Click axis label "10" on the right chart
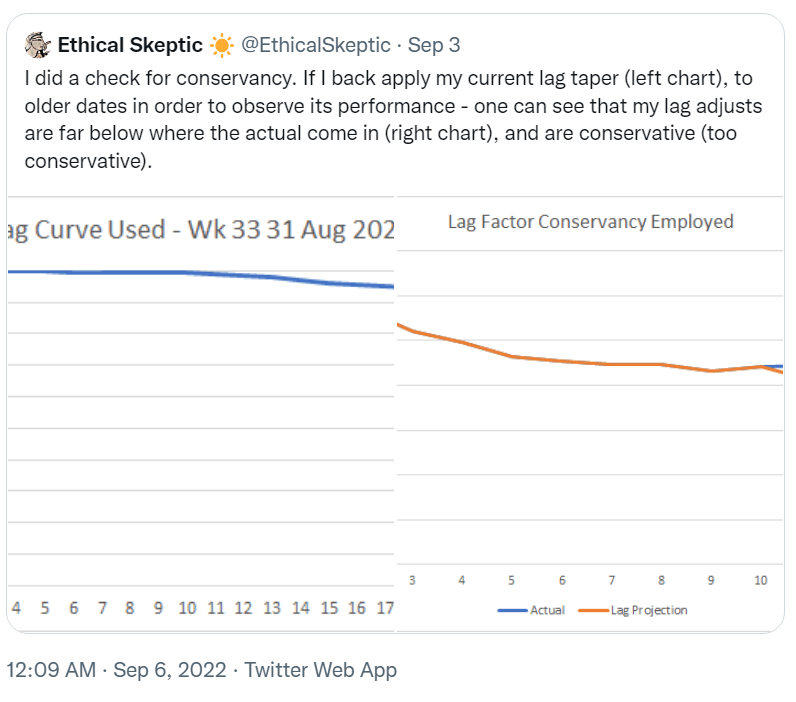This screenshot has width=796, height=702. [760, 580]
